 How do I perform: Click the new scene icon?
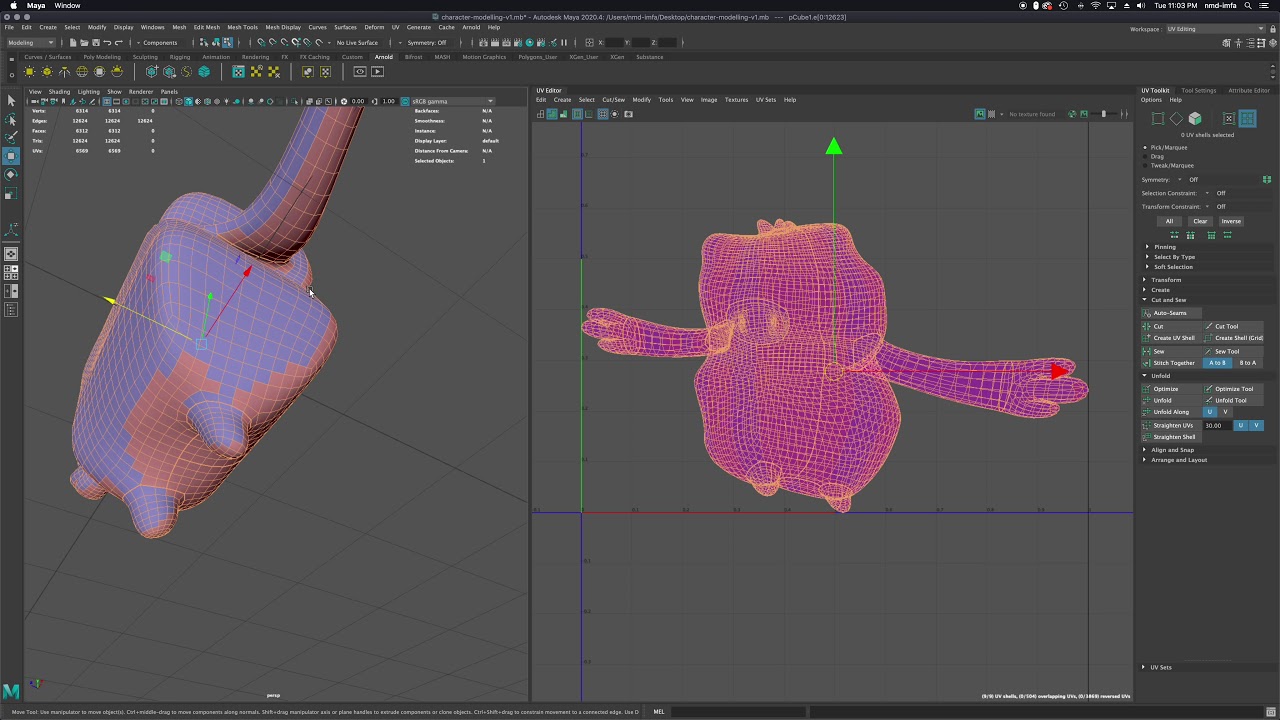click(x=75, y=42)
